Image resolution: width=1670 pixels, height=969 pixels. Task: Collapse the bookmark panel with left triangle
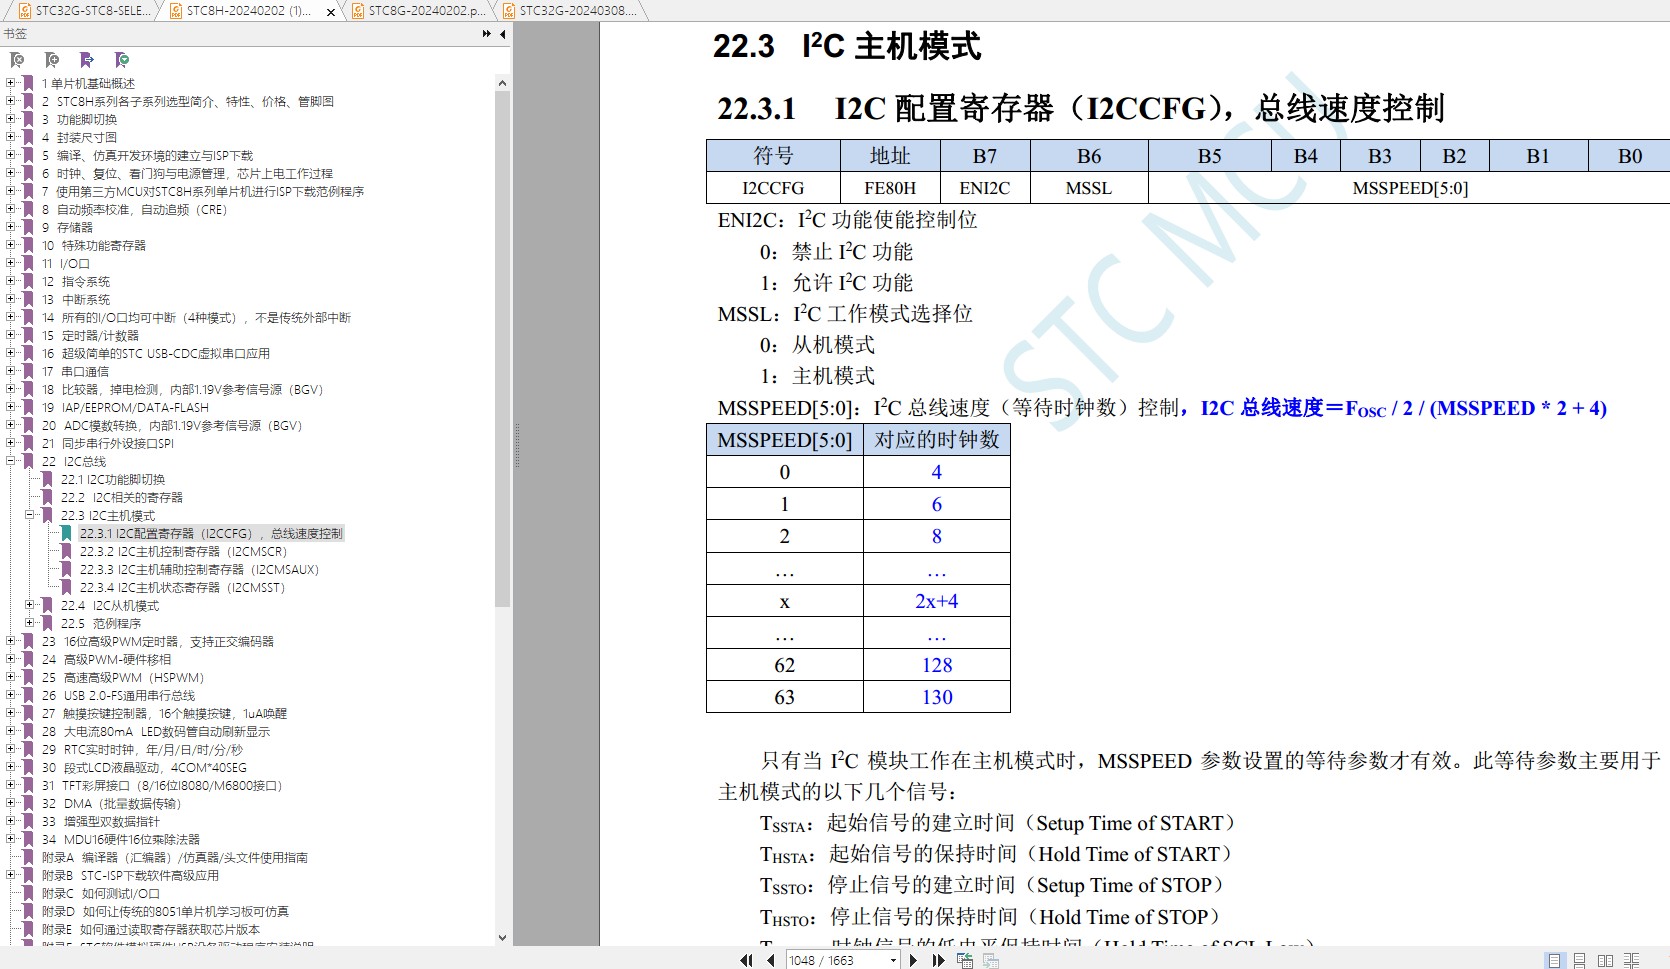click(503, 34)
